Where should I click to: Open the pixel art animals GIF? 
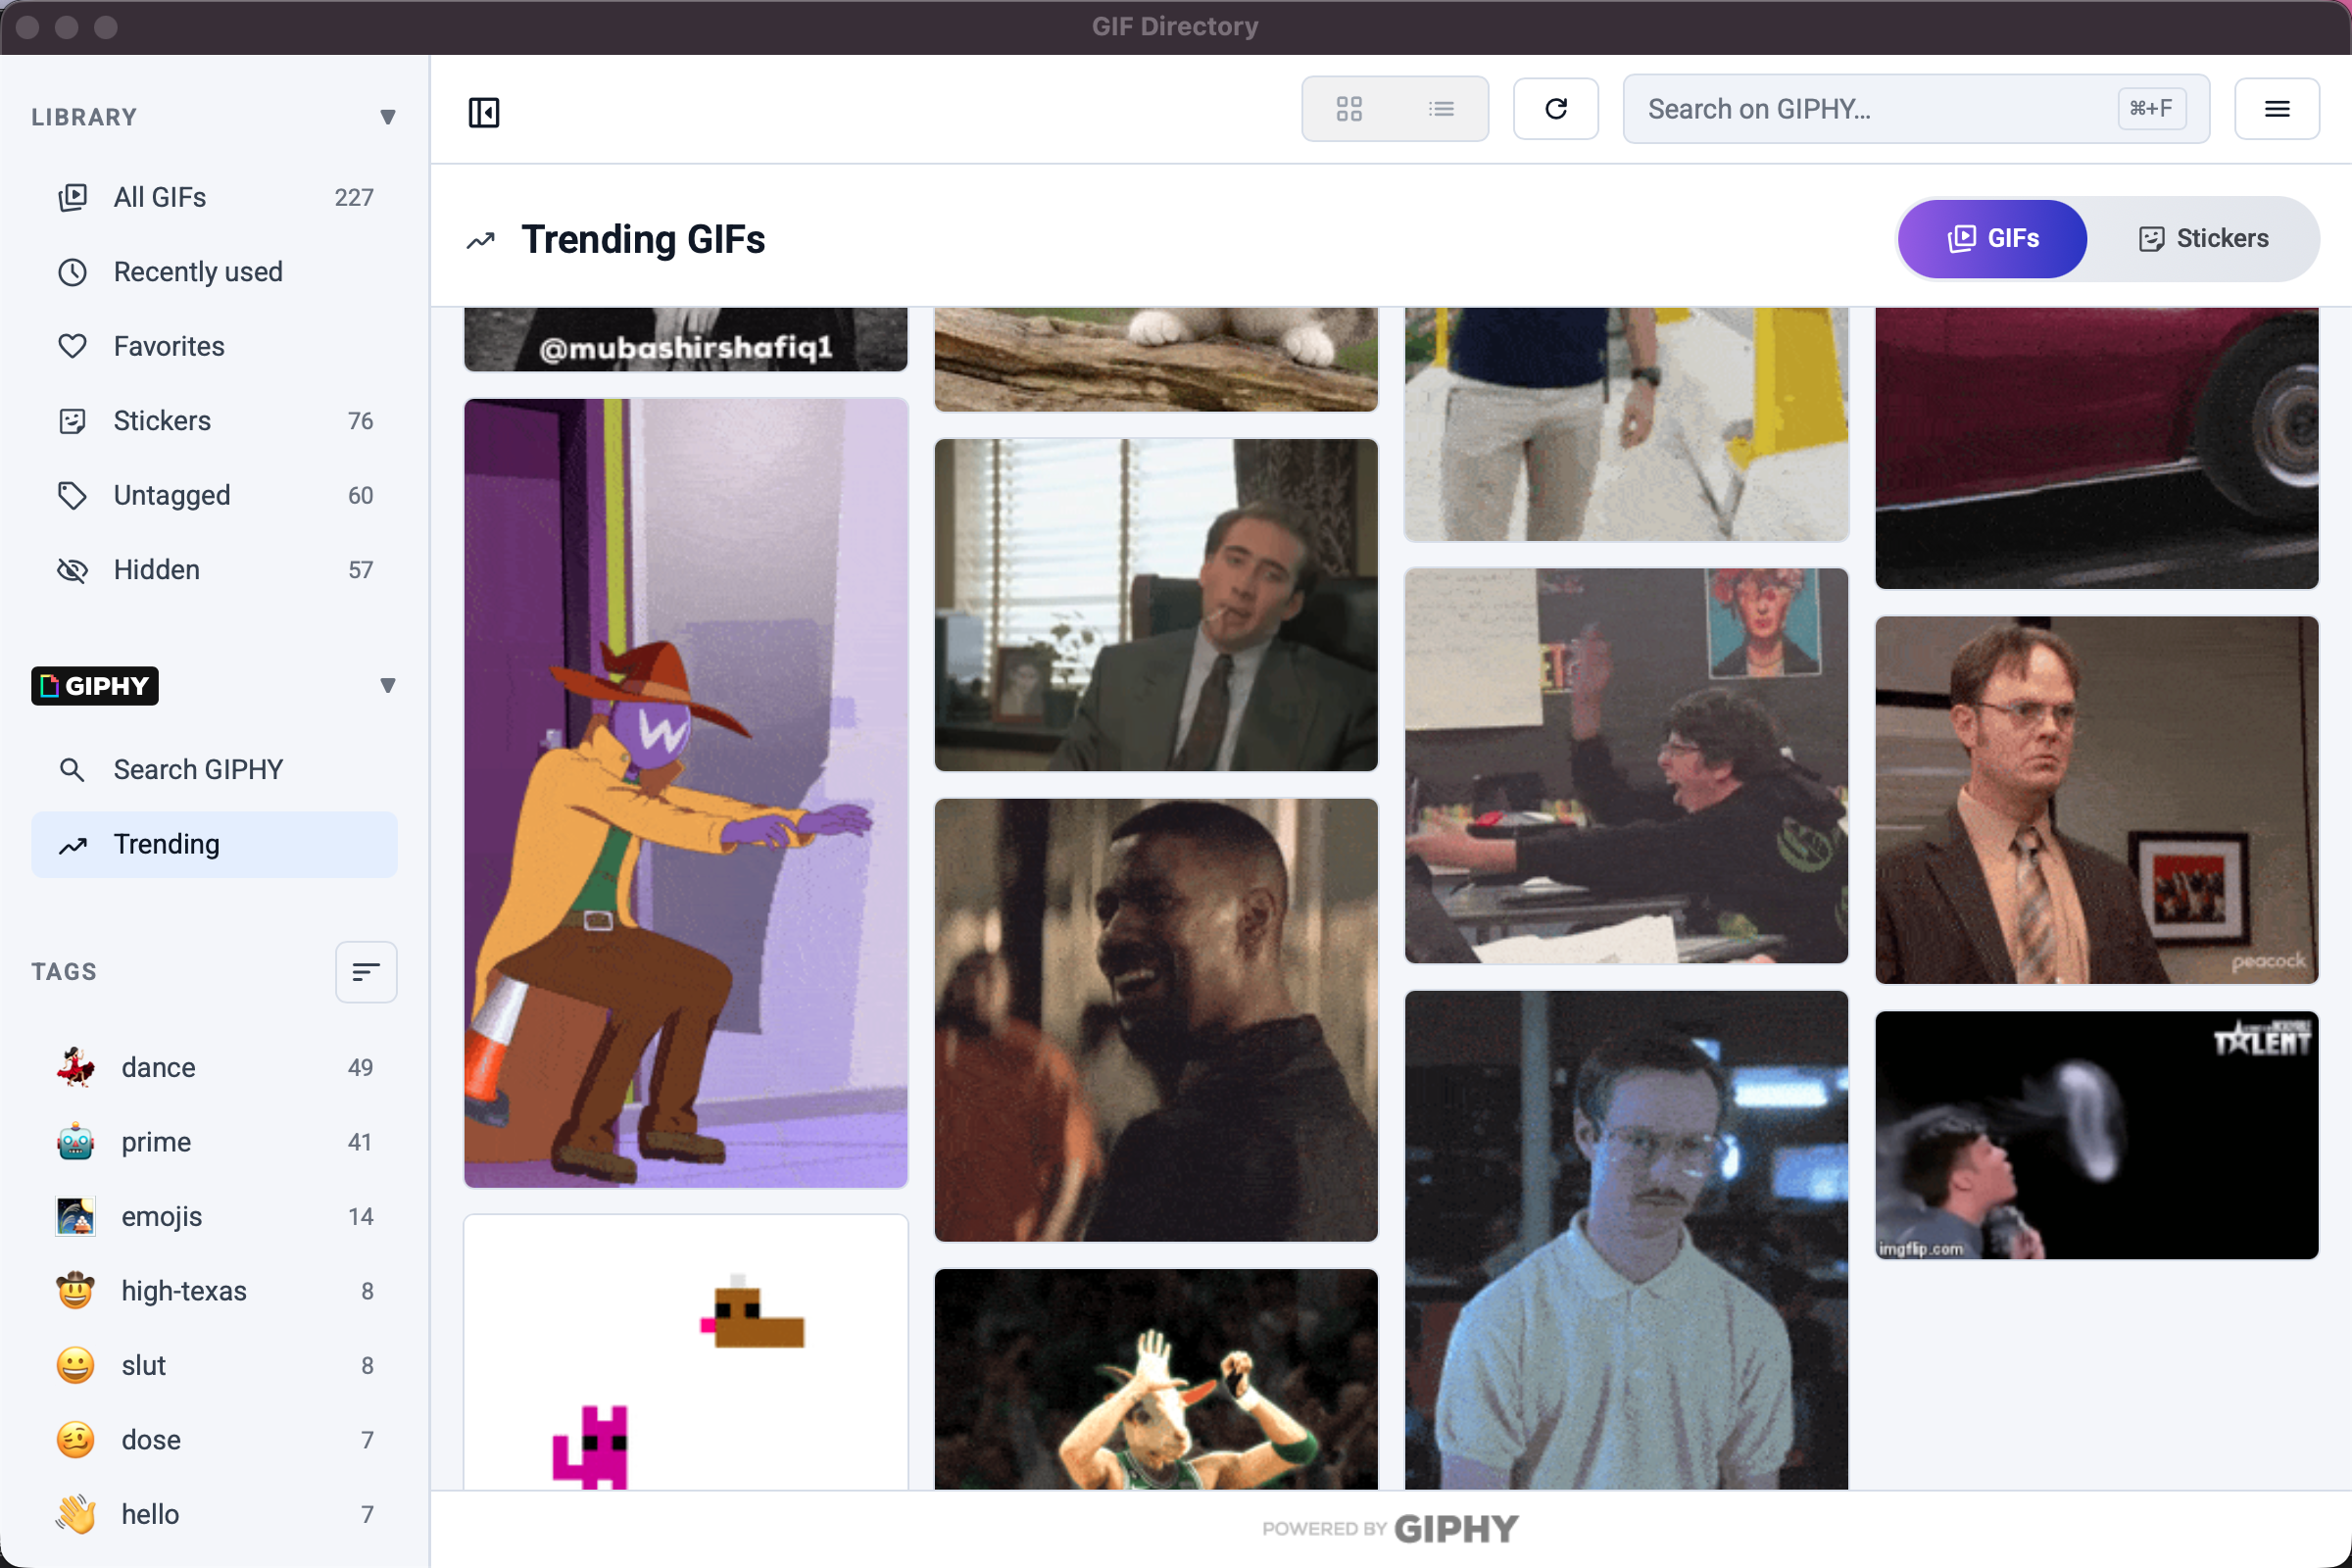click(x=686, y=1352)
